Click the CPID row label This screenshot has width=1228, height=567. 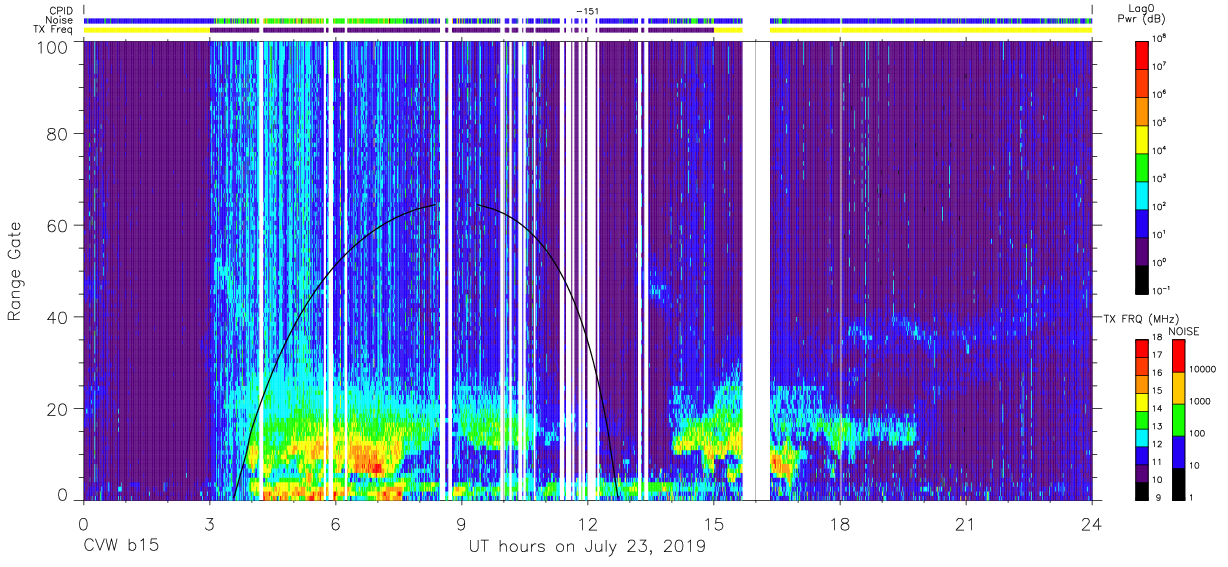point(59,10)
